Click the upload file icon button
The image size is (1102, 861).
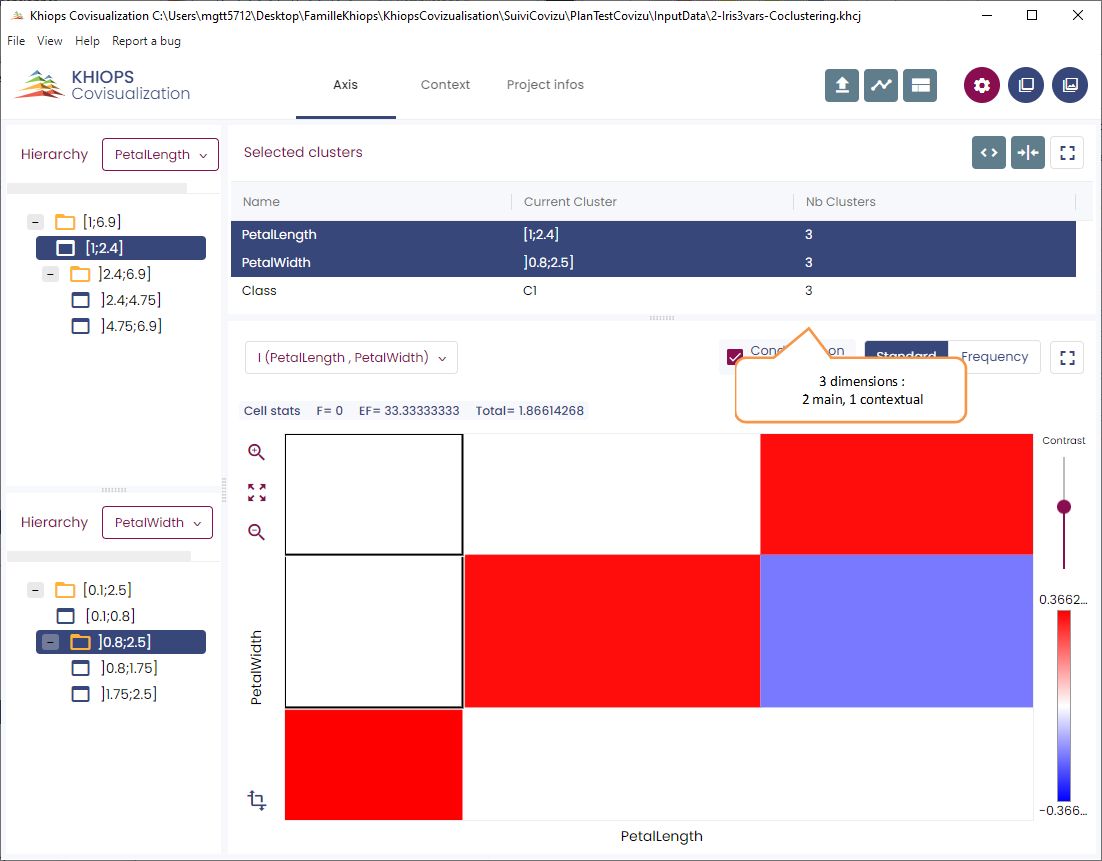[842, 86]
